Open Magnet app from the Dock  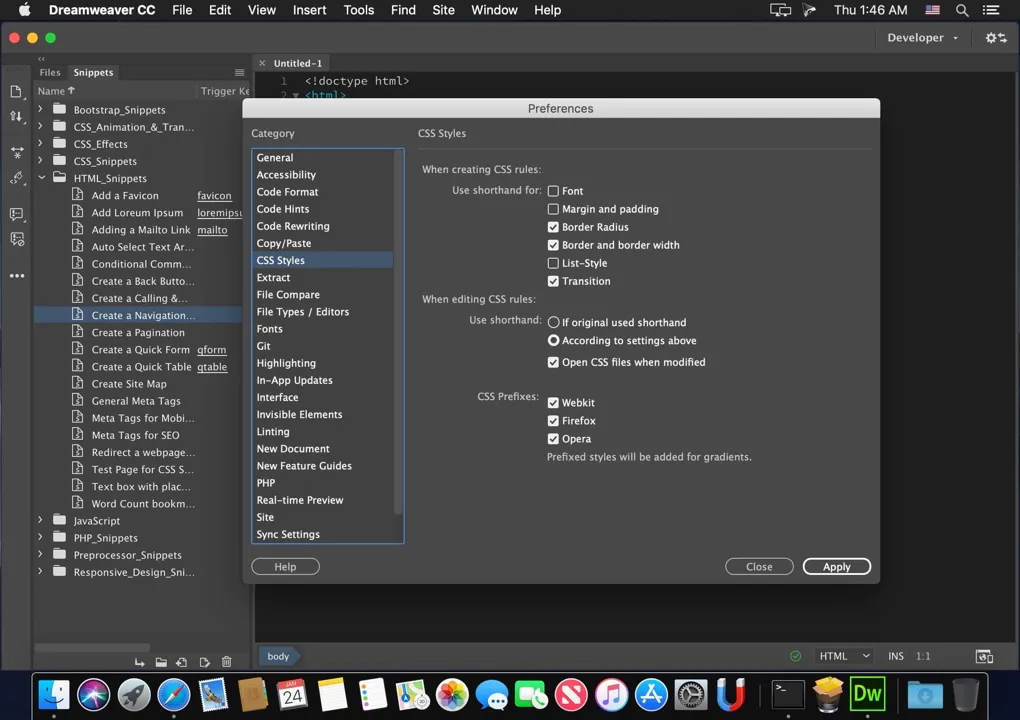click(x=731, y=695)
